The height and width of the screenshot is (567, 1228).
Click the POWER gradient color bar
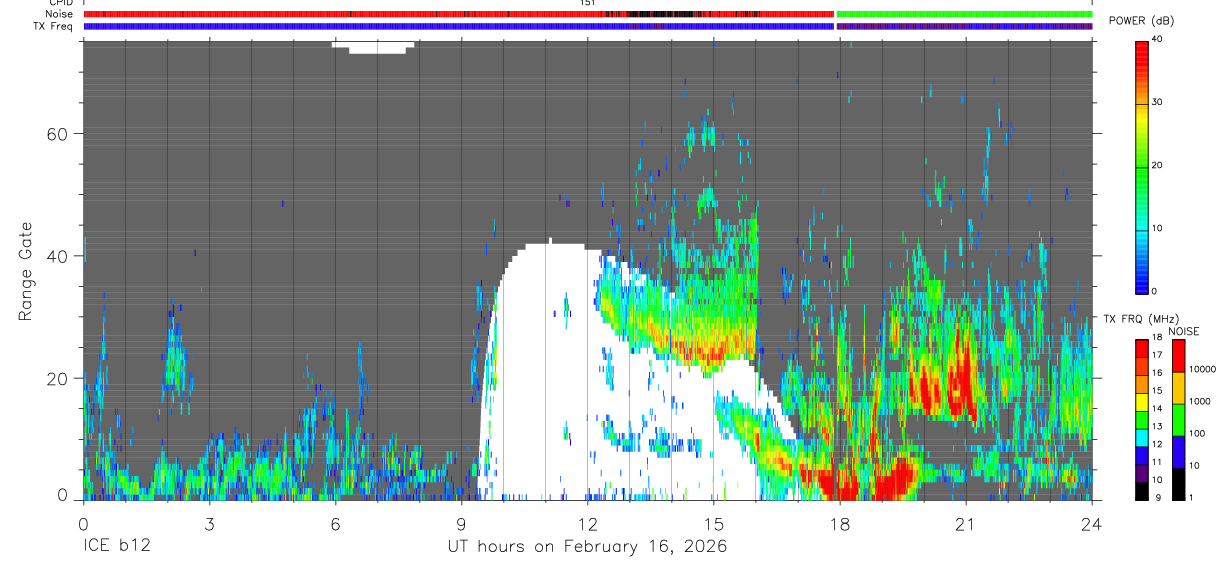click(1142, 166)
